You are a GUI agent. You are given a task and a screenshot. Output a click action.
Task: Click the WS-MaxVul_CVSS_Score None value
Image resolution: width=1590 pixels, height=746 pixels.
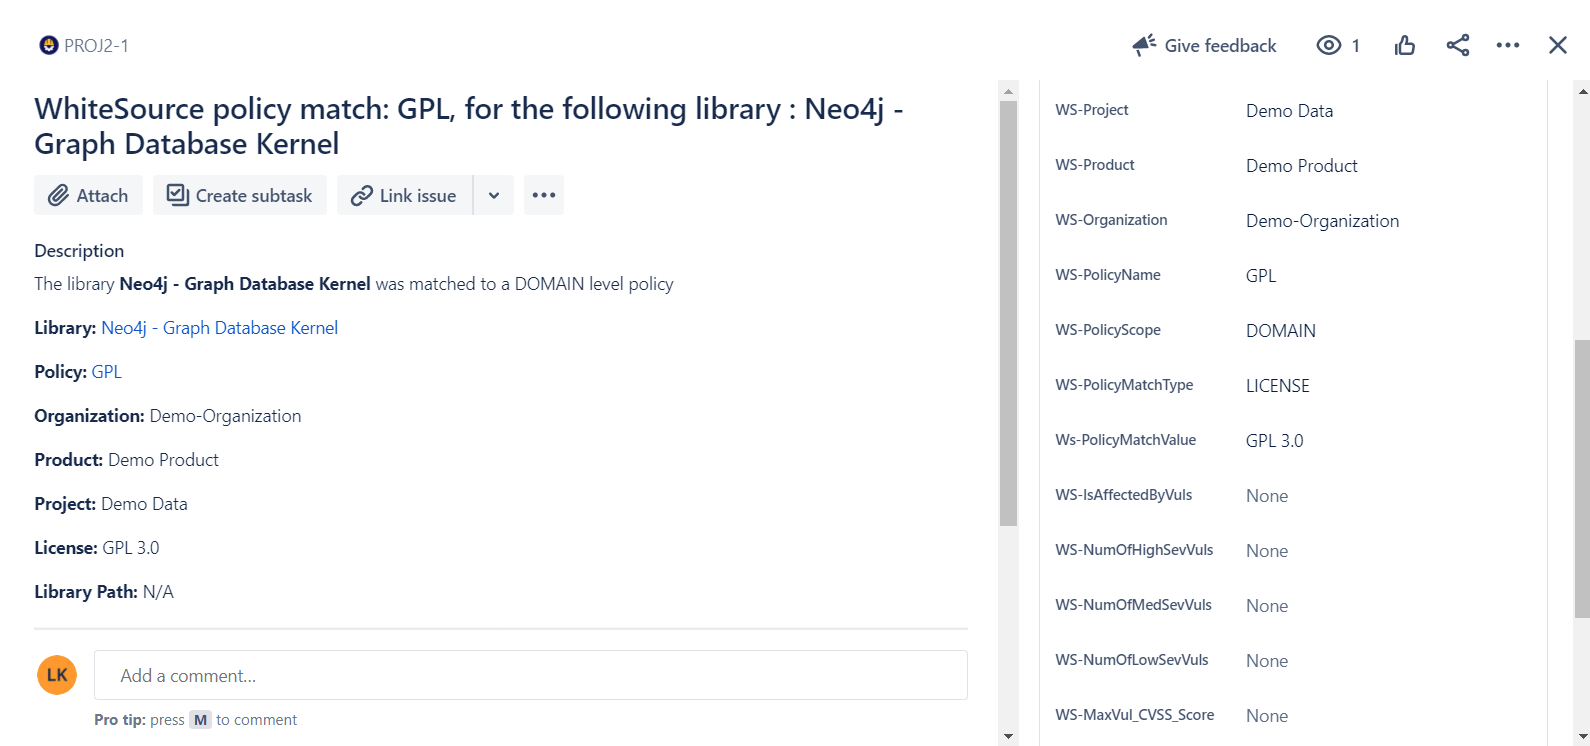pos(1267,716)
